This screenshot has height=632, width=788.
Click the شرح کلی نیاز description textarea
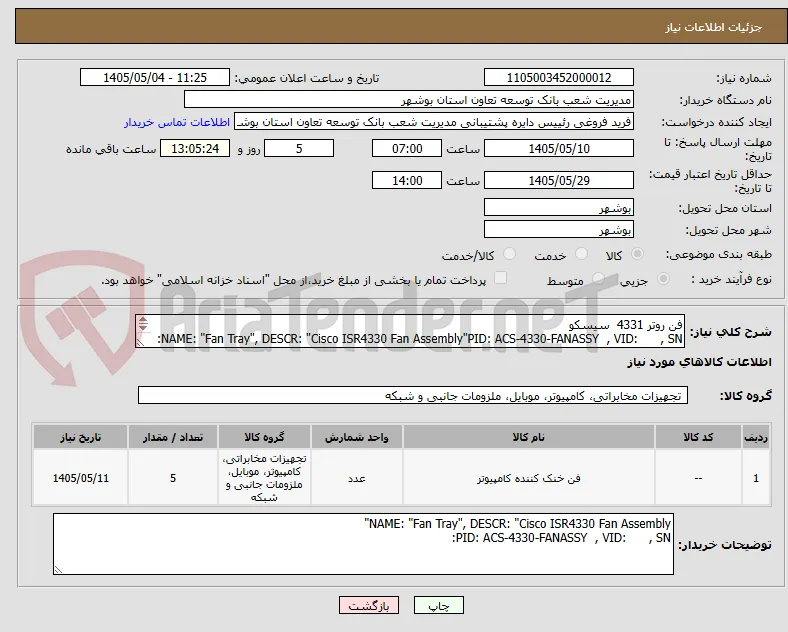[410, 331]
